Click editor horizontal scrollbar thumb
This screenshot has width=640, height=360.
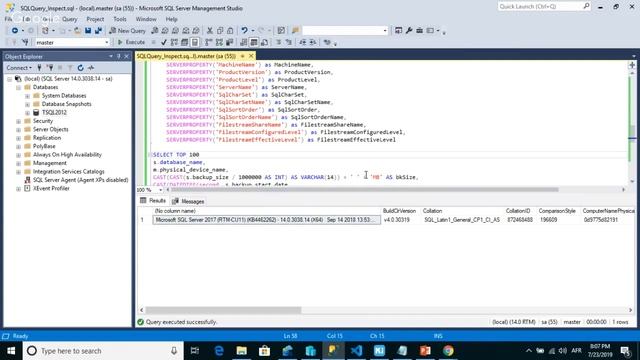coord(364,189)
